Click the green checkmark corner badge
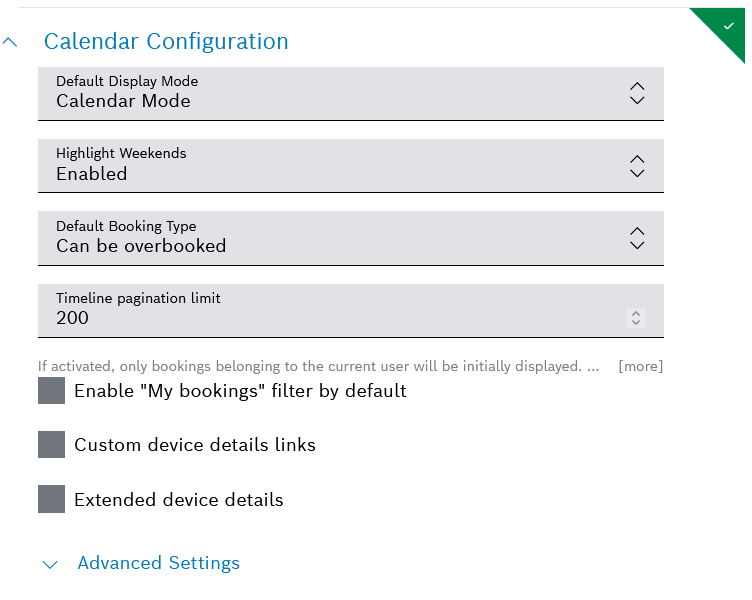The height and width of the screenshot is (600, 752). pos(727,25)
